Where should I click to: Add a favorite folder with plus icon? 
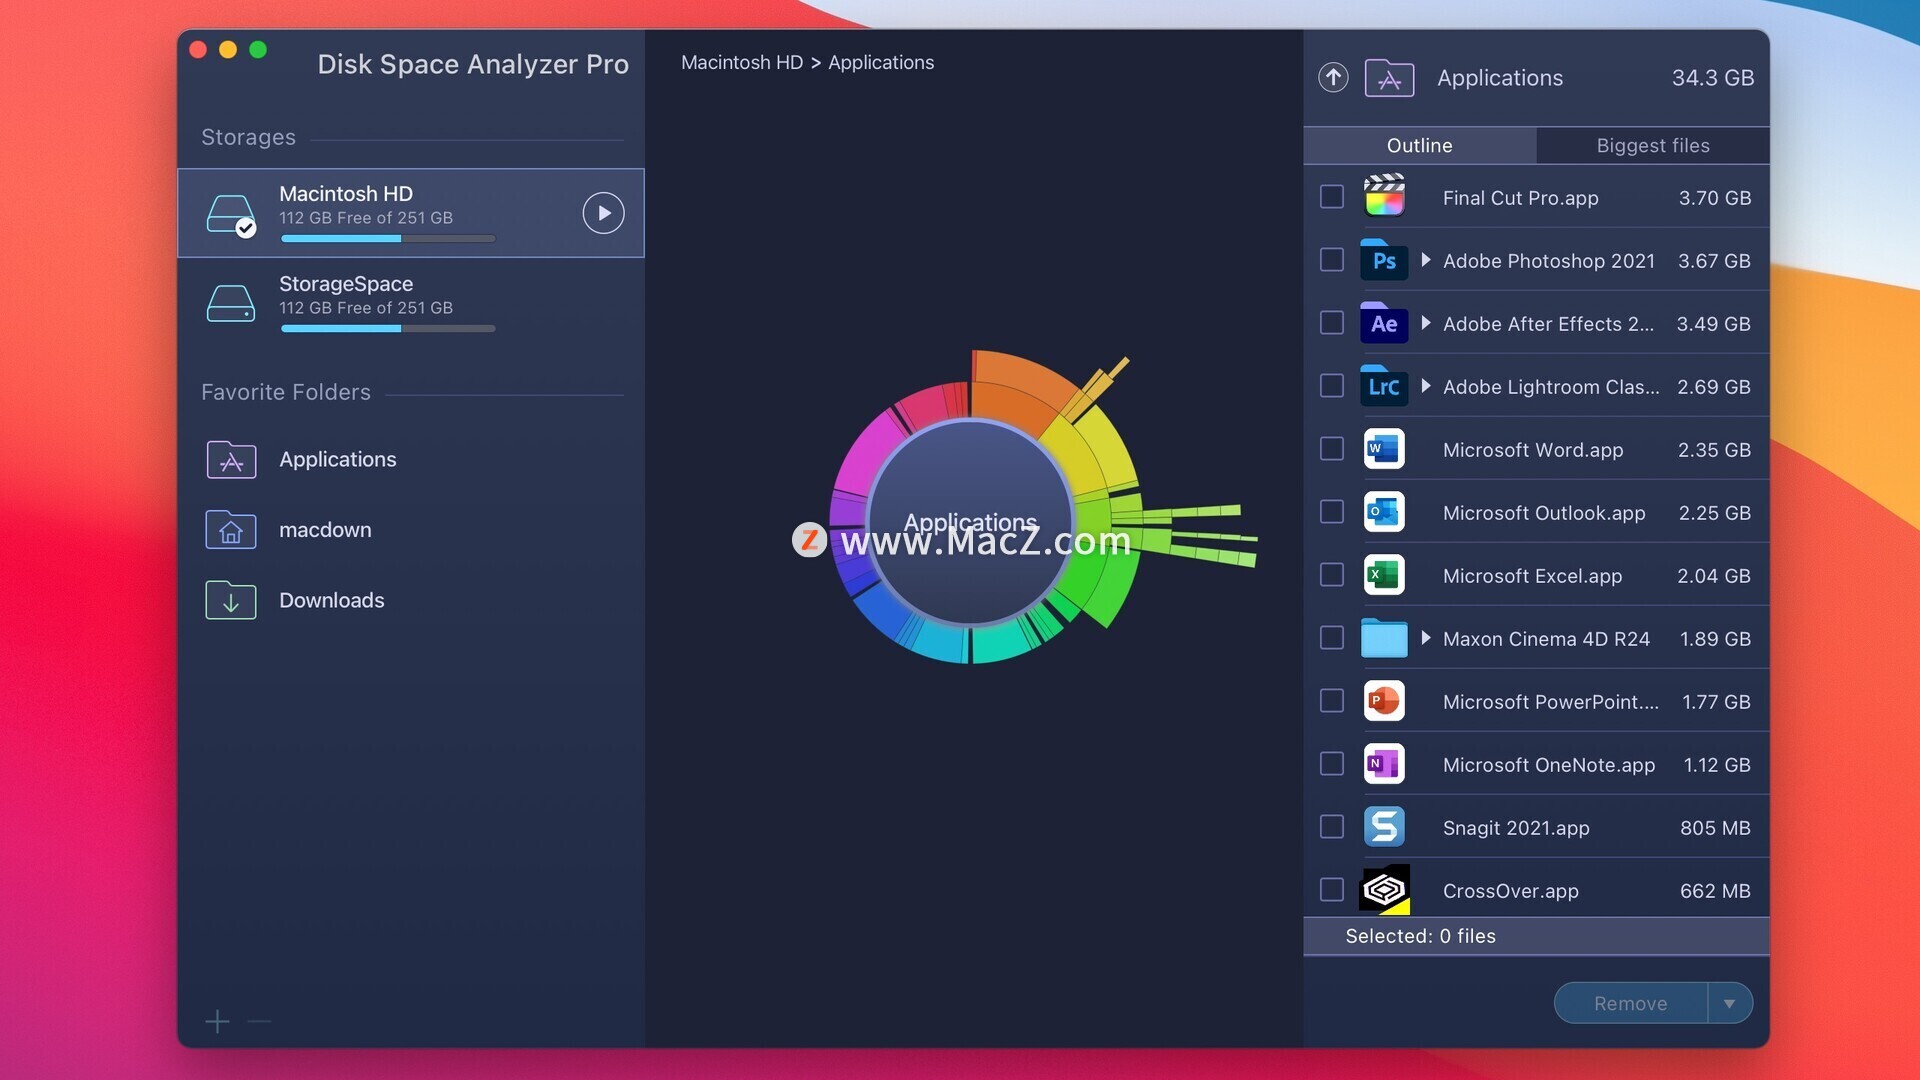(x=217, y=1021)
